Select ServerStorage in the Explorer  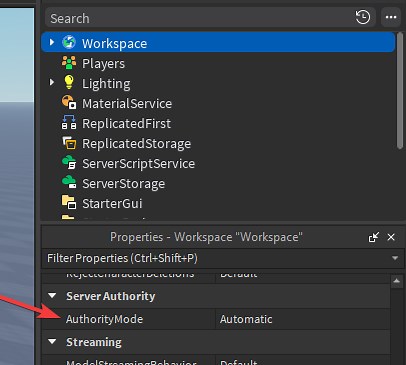[123, 183]
